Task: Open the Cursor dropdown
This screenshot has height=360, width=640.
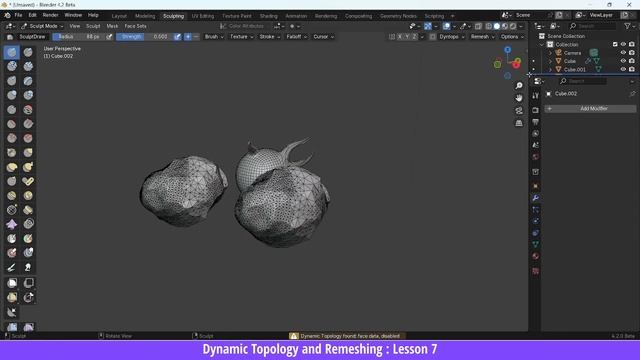Action: click(x=323, y=37)
